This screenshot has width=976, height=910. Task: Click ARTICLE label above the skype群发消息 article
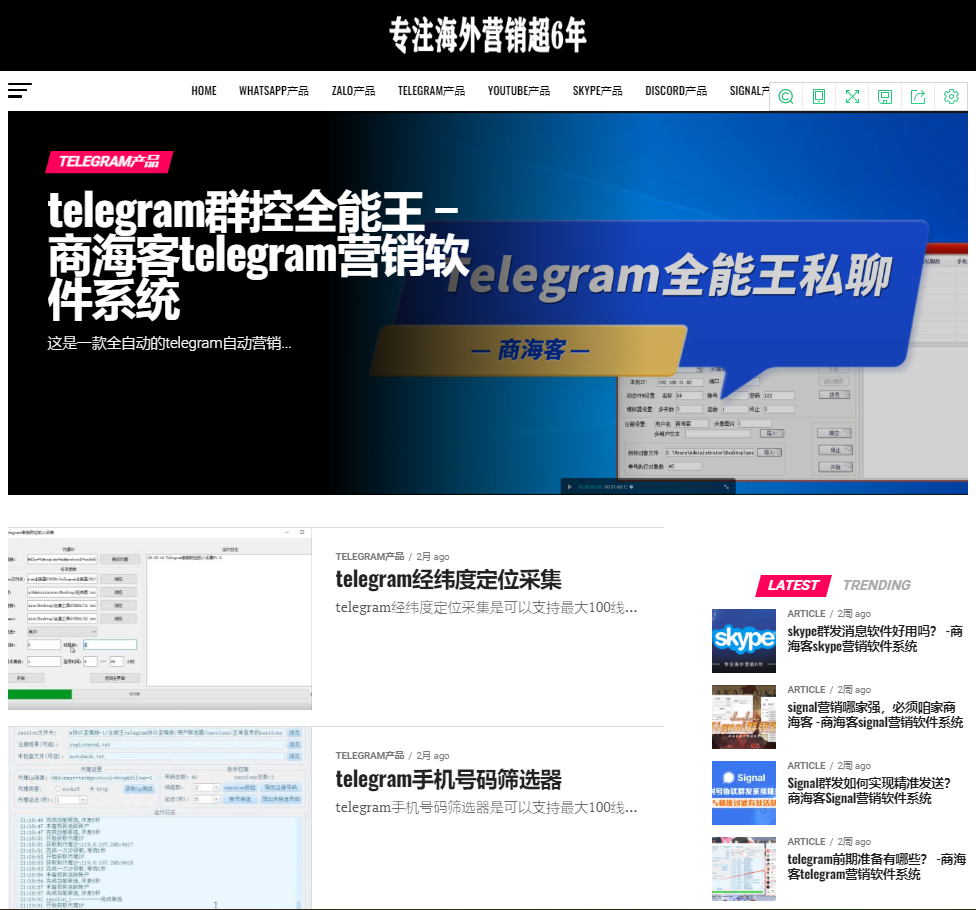click(806, 614)
